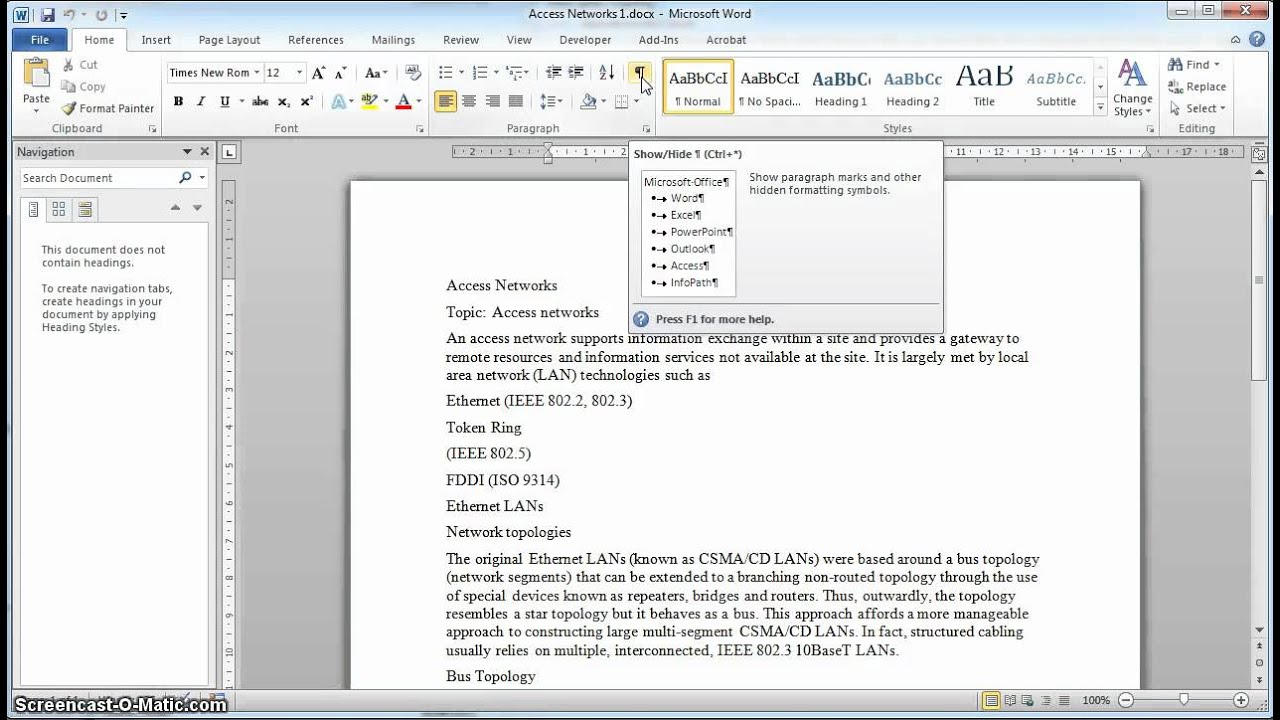The image size is (1280, 720).
Task: Open the References tab
Action: coord(316,40)
